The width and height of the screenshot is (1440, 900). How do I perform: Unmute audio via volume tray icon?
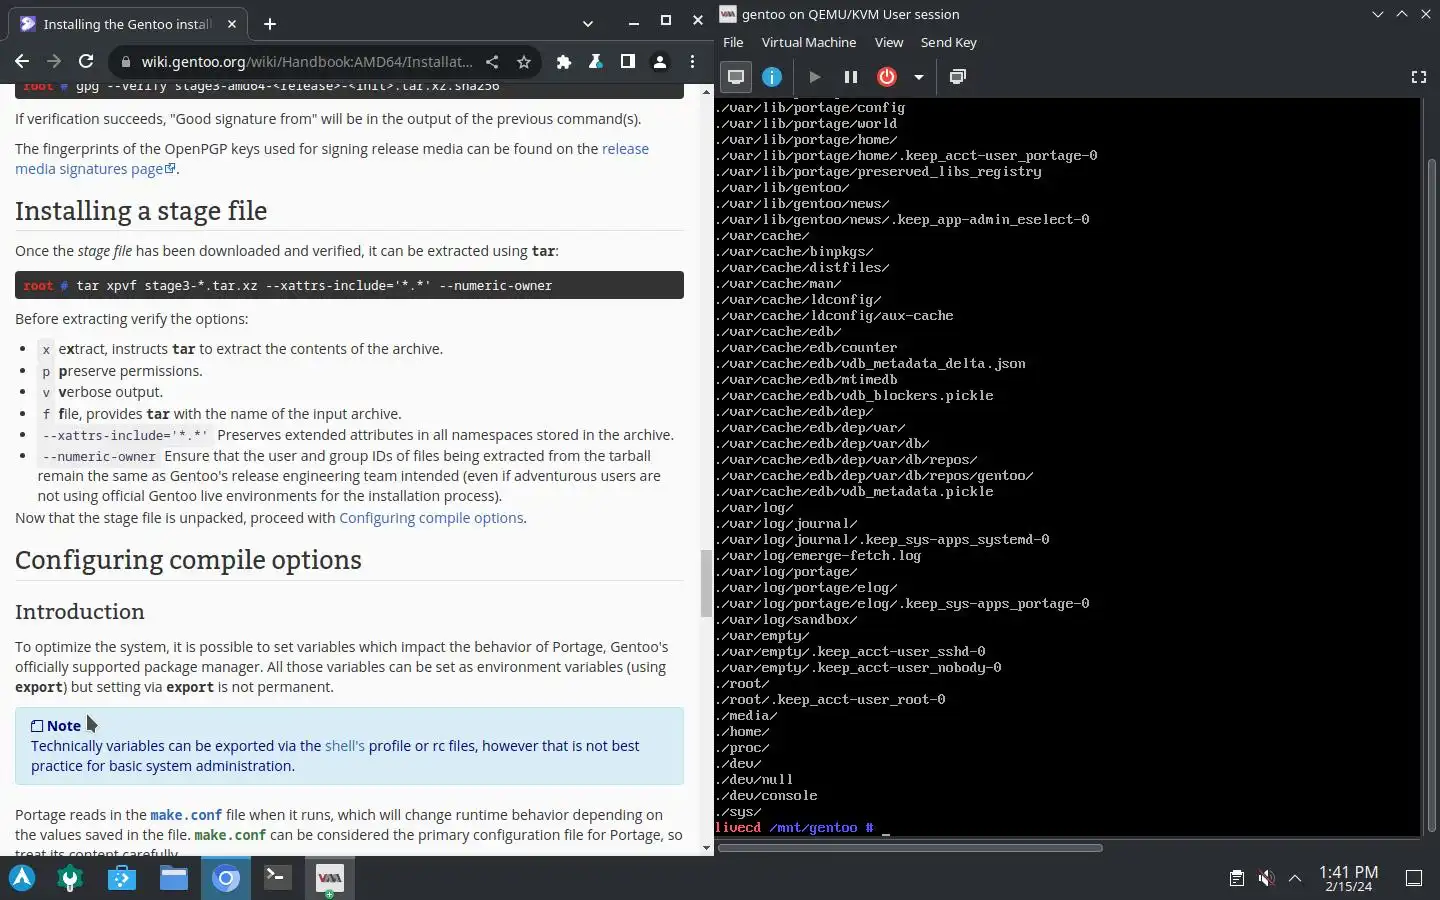point(1266,878)
